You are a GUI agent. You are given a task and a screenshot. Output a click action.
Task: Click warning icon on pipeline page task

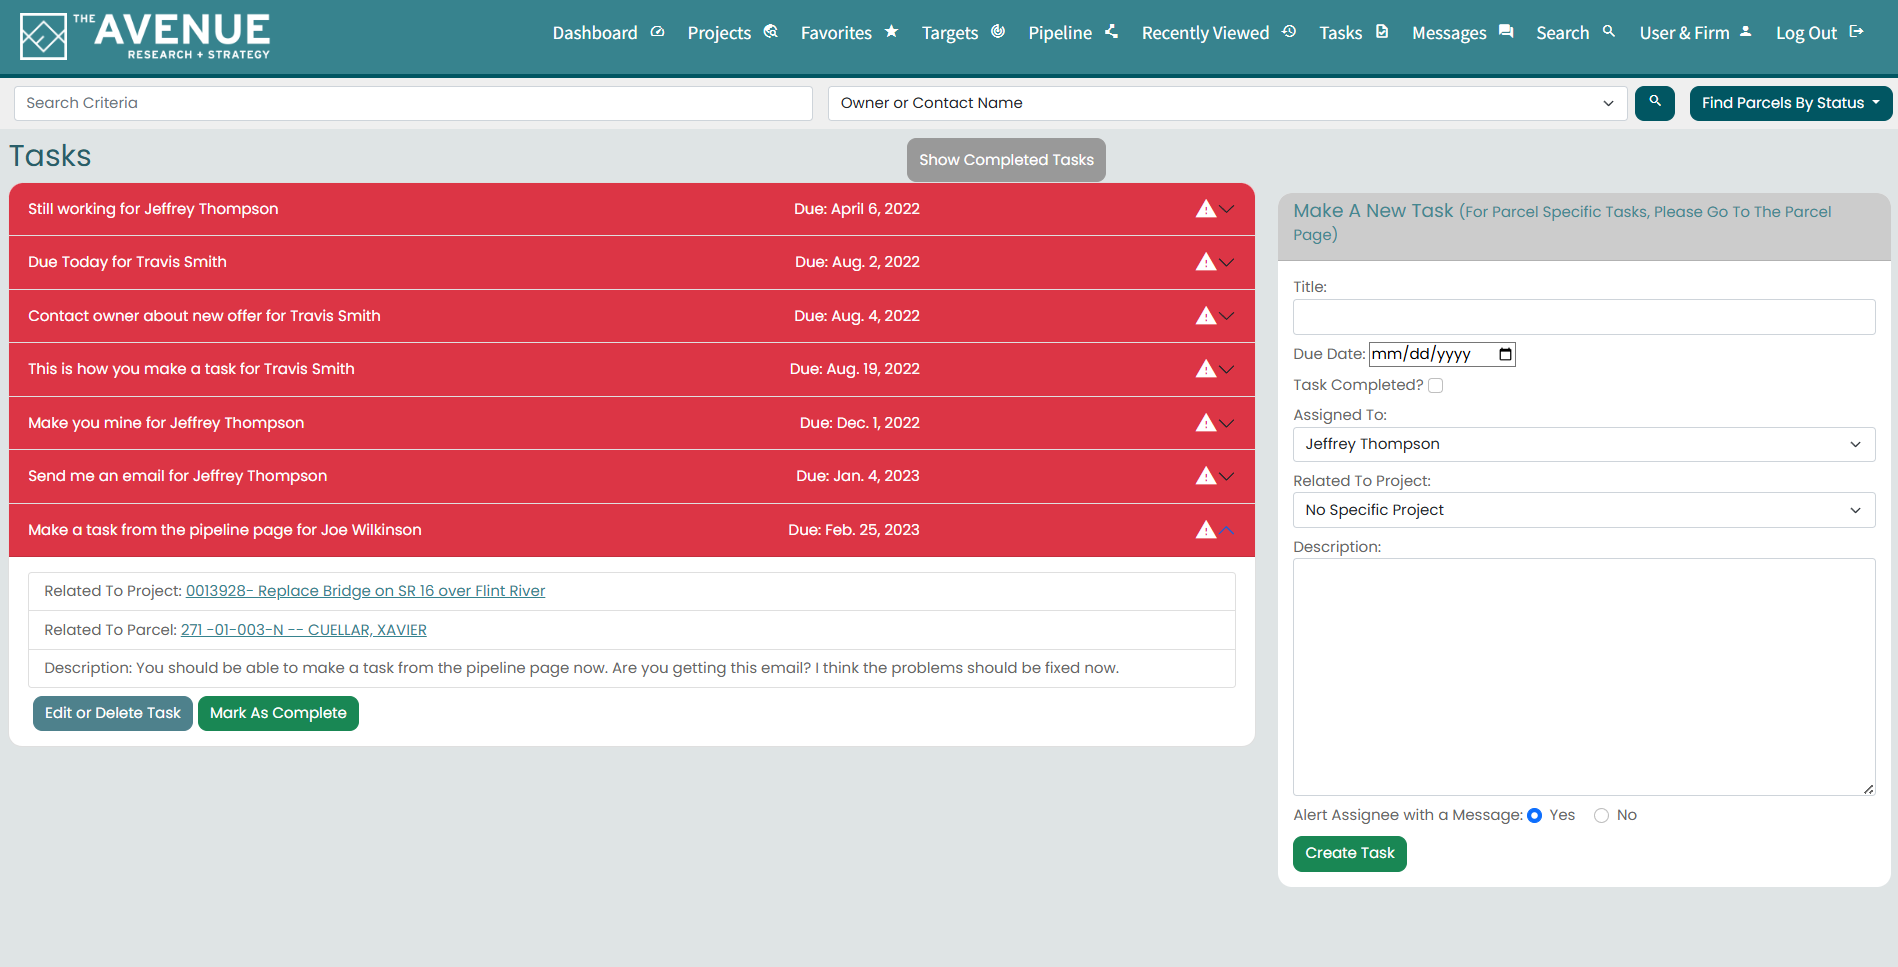[x=1206, y=530]
